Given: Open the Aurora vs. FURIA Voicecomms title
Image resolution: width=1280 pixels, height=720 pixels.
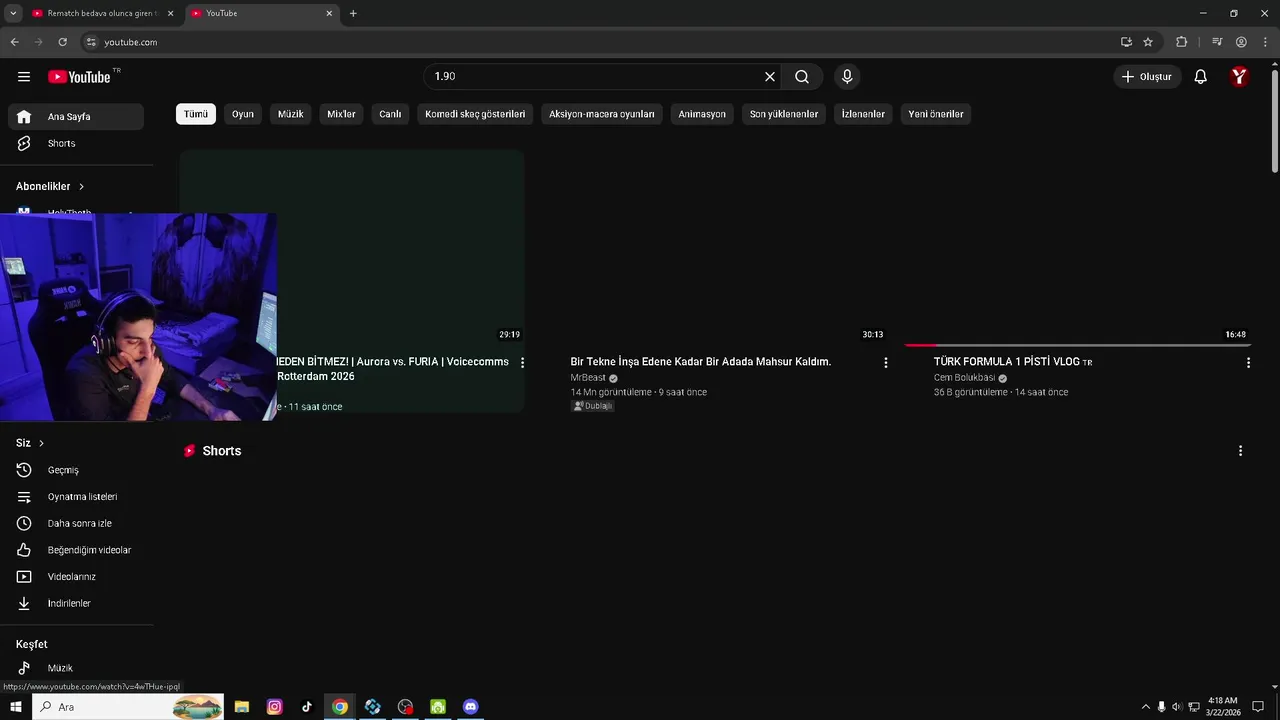Looking at the screenshot, I should point(393,369).
